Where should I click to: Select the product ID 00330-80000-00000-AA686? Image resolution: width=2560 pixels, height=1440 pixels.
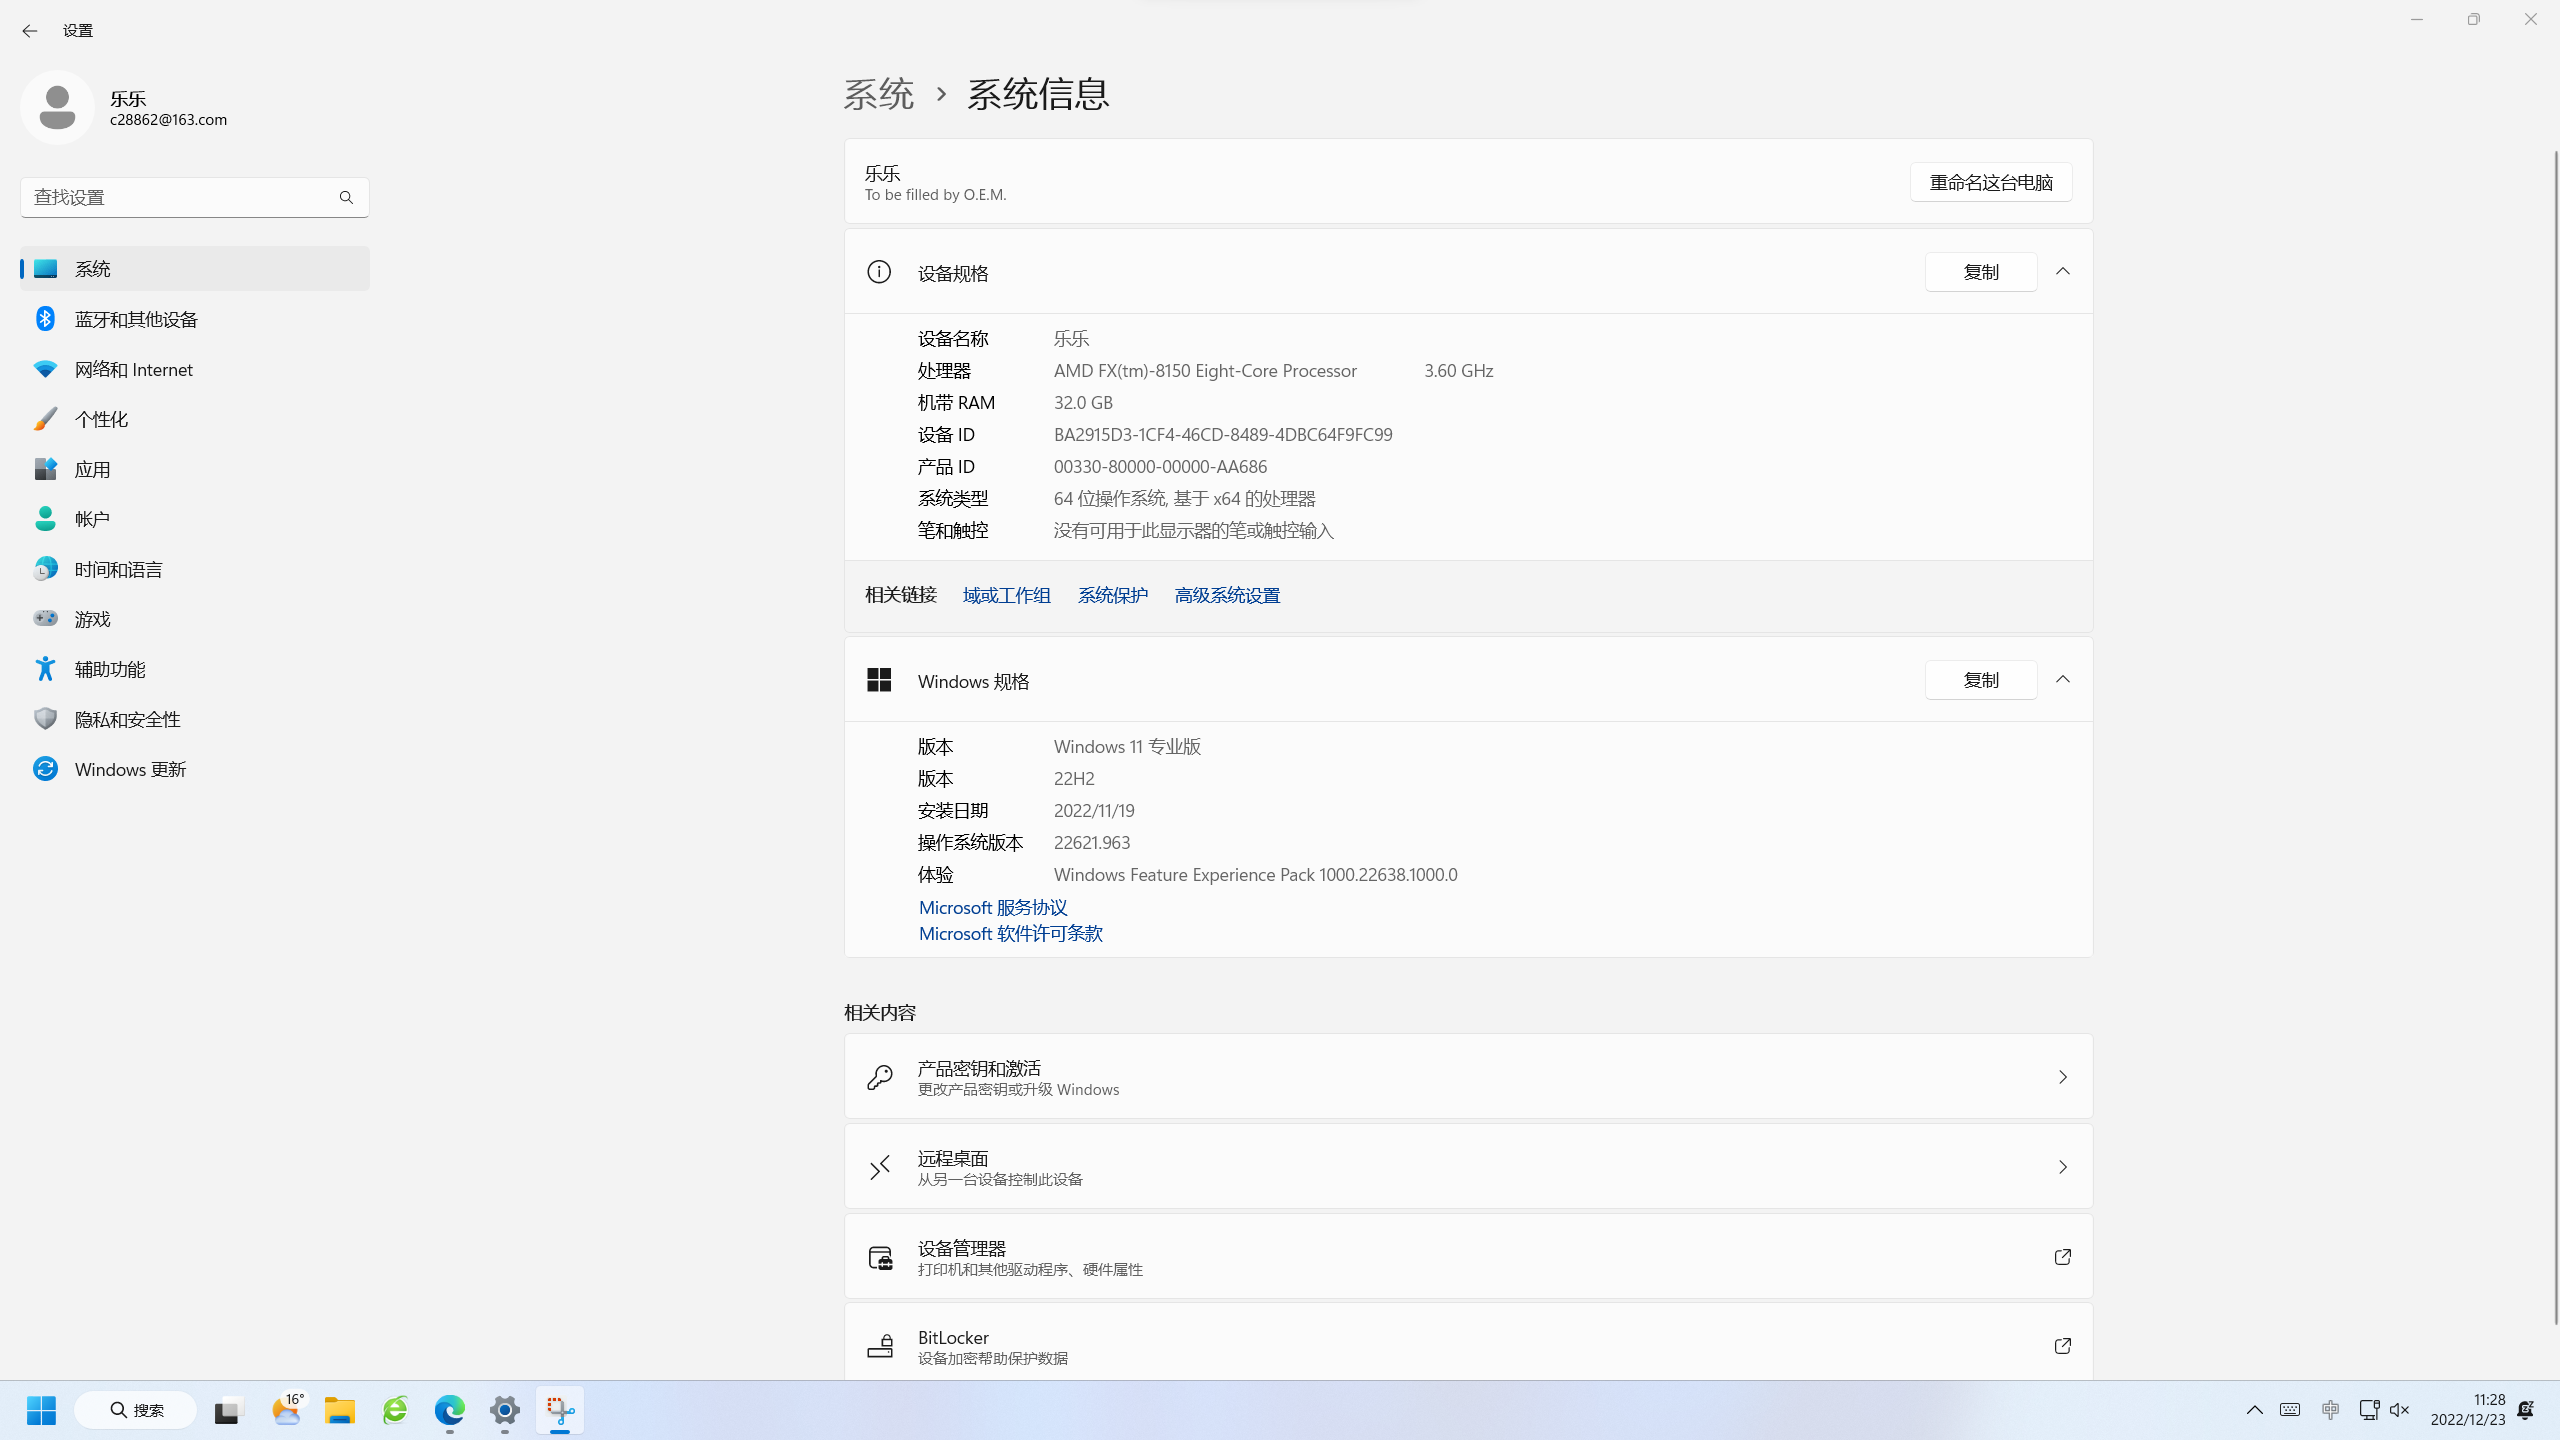1160,467
